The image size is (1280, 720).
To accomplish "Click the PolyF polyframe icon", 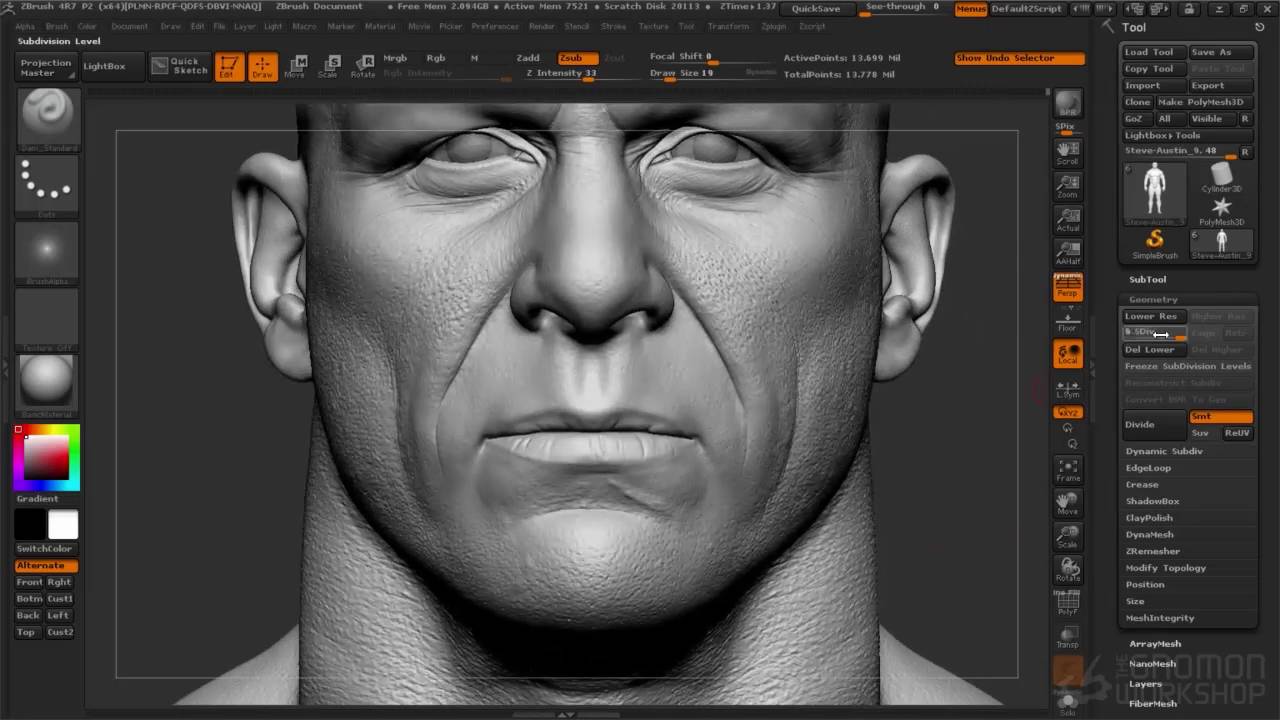I will 1068,603.
